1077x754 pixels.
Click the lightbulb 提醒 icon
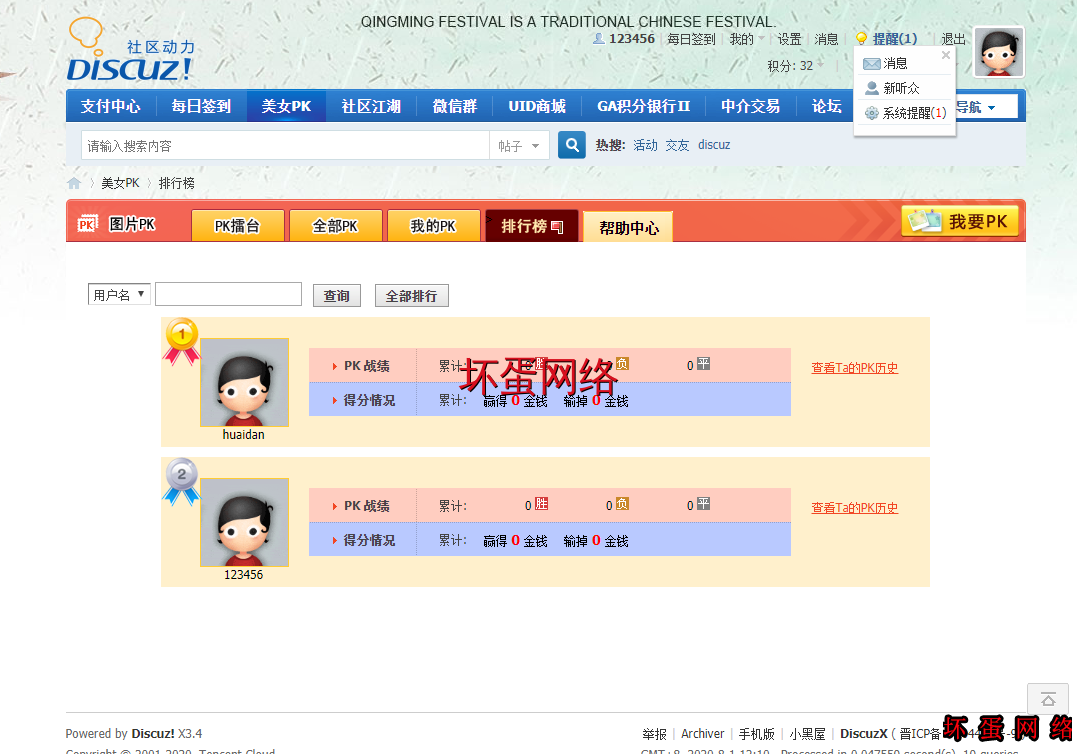[x=861, y=38]
